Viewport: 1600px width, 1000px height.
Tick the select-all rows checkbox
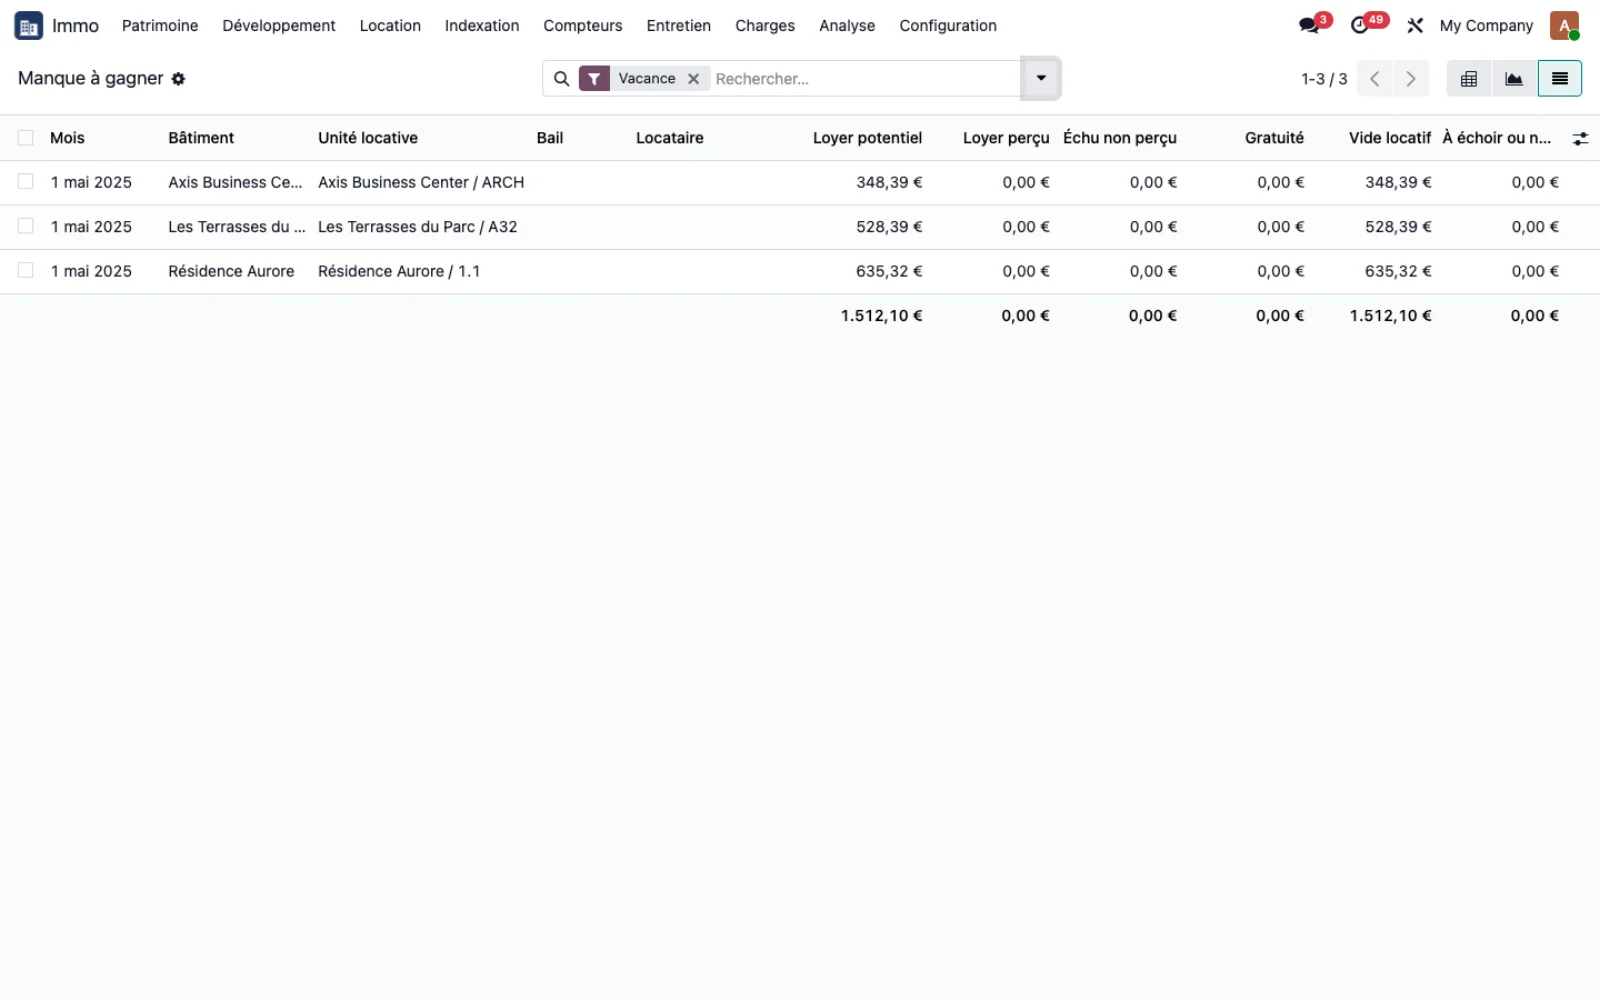tap(26, 138)
